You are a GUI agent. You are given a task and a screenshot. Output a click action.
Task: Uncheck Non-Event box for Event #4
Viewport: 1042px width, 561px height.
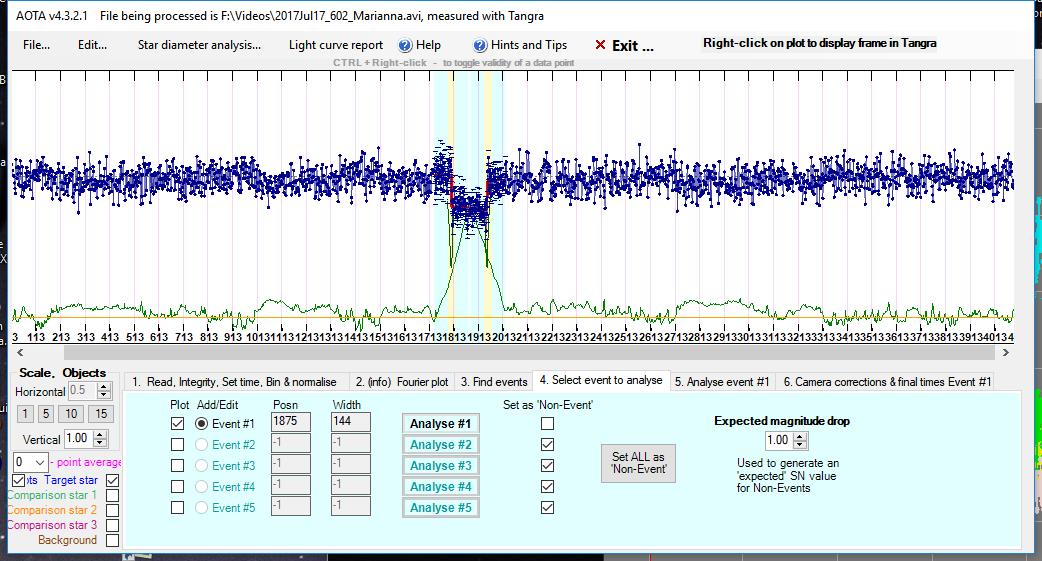[x=548, y=487]
